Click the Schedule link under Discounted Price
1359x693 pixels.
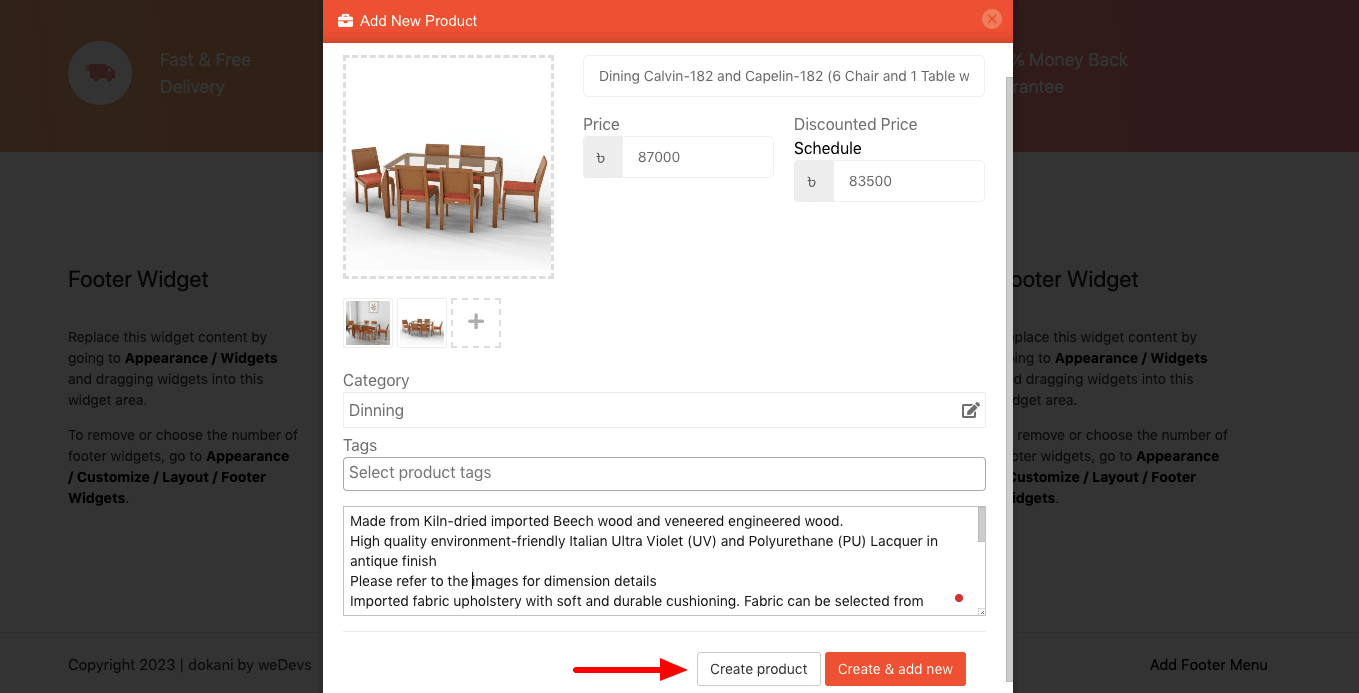pos(827,148)
